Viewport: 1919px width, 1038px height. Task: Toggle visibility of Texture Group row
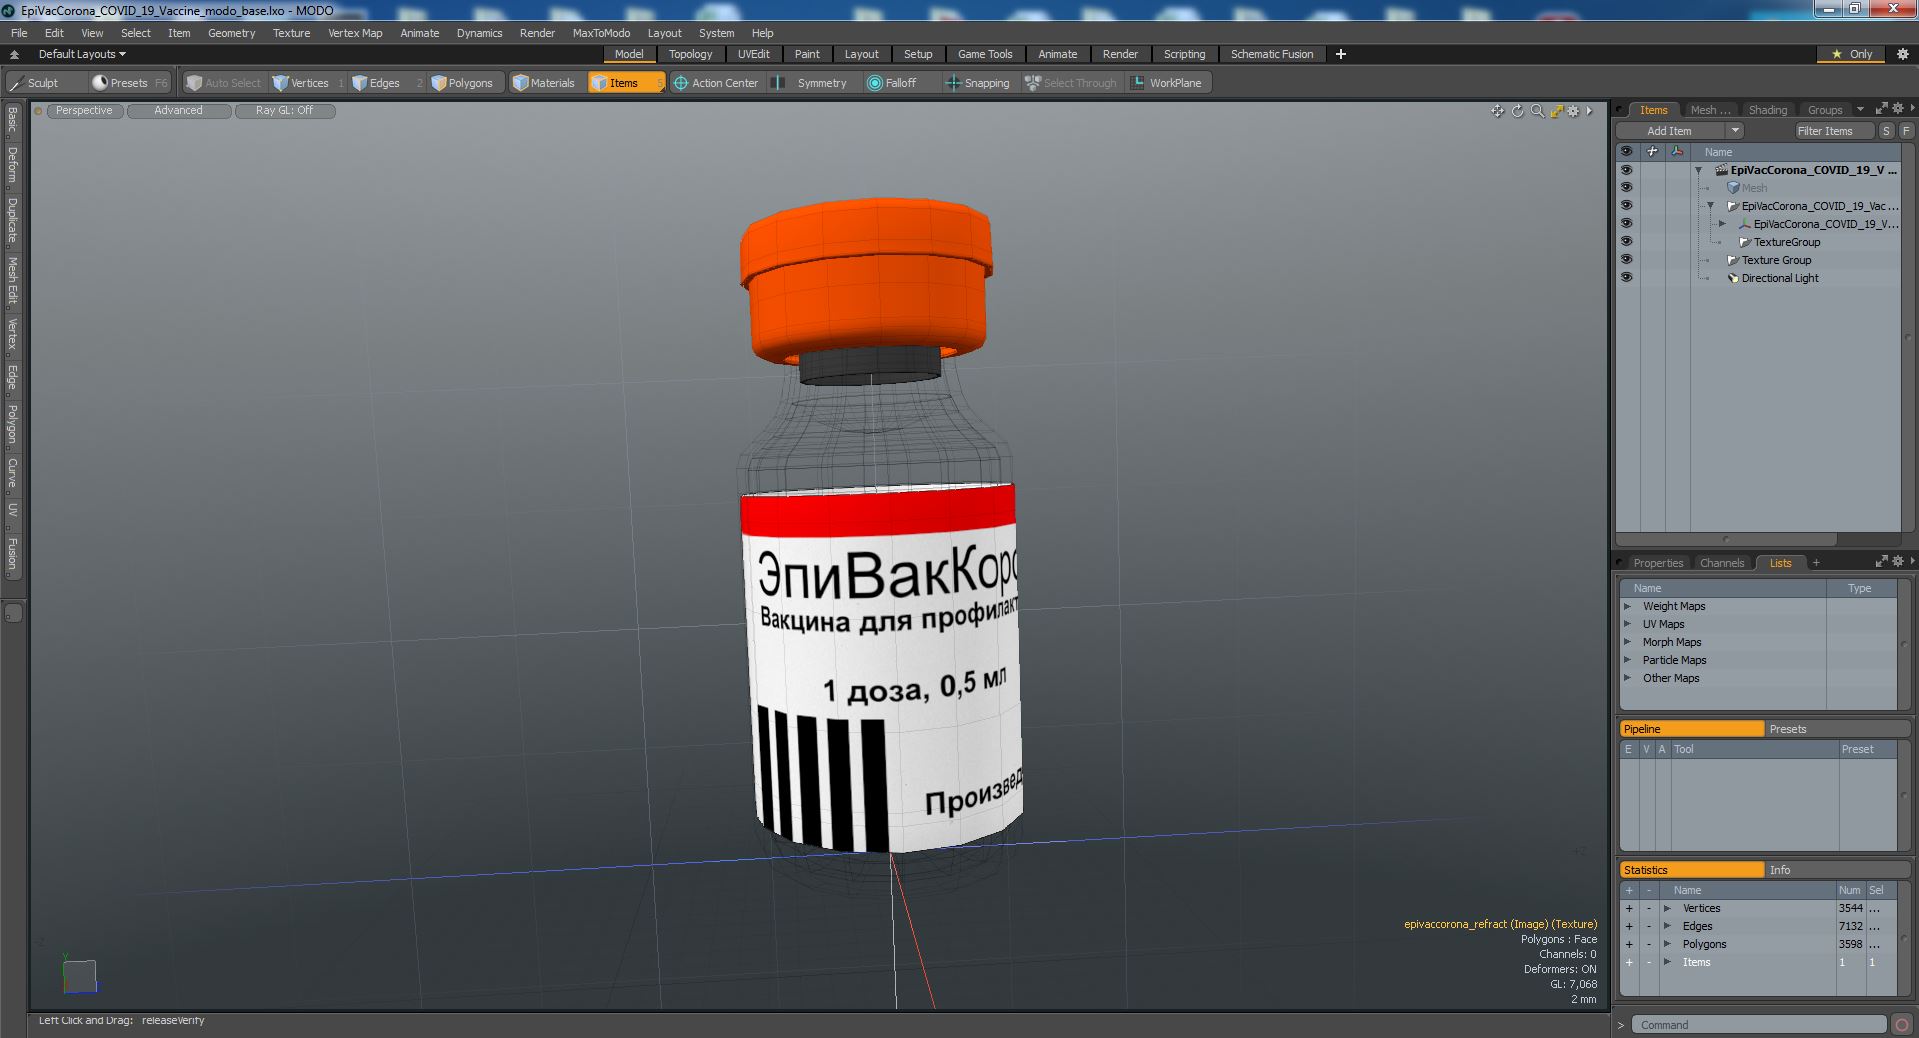pos(1626,260)
